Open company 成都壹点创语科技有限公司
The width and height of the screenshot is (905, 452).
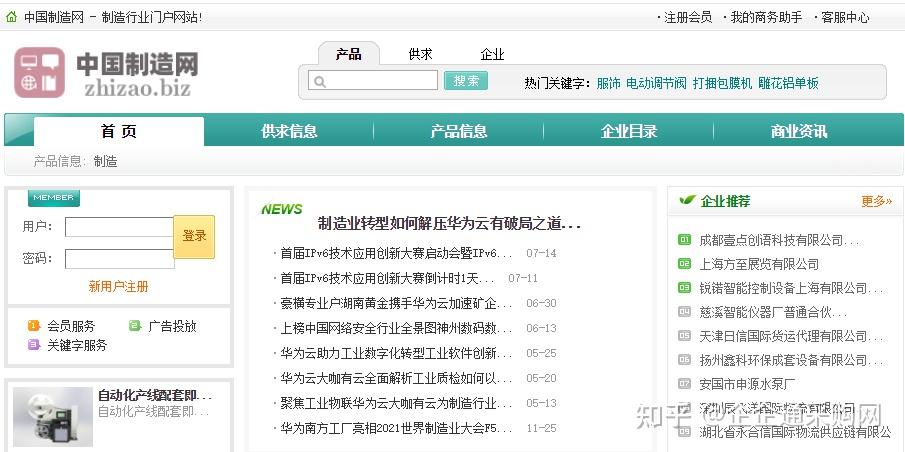click(x=779, y=240)
